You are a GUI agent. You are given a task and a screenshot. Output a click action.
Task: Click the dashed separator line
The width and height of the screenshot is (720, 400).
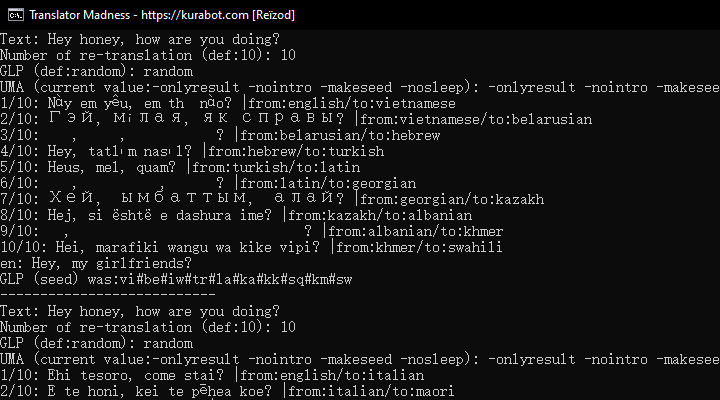tap(108, 295)
